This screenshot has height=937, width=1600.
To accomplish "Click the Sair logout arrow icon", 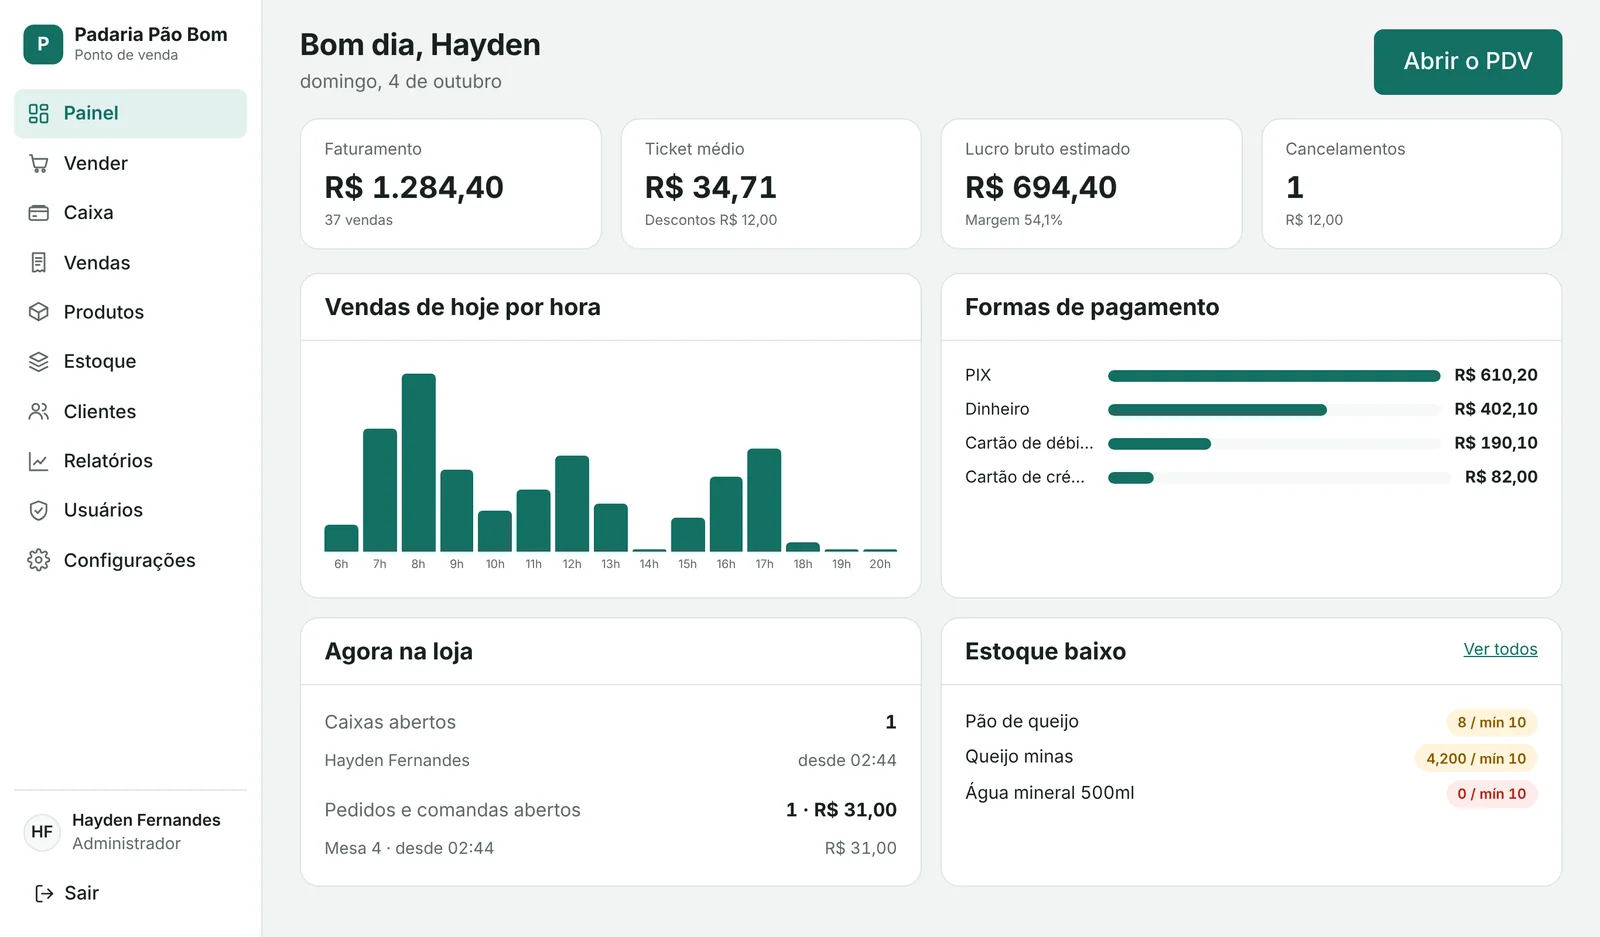I will click(x=44, y=893).
